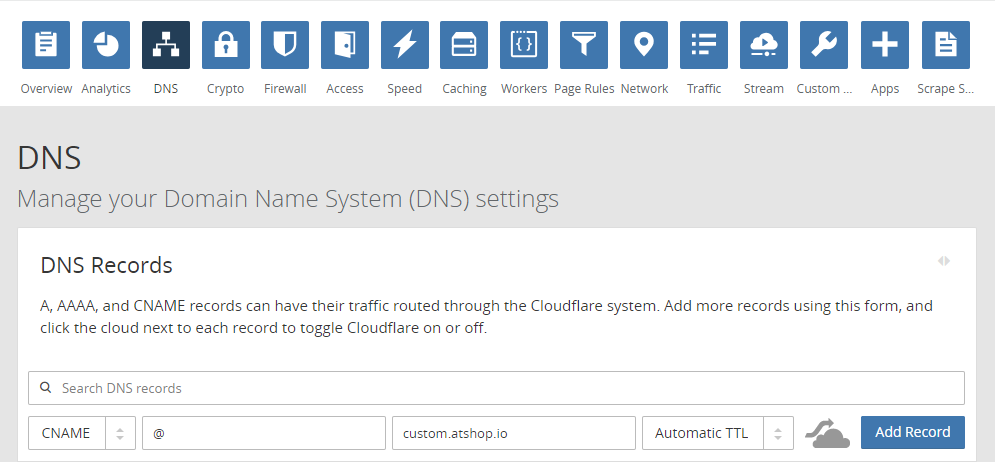Click the Add Record button
The height and width of the screenshot is (462, 995).
912,433
